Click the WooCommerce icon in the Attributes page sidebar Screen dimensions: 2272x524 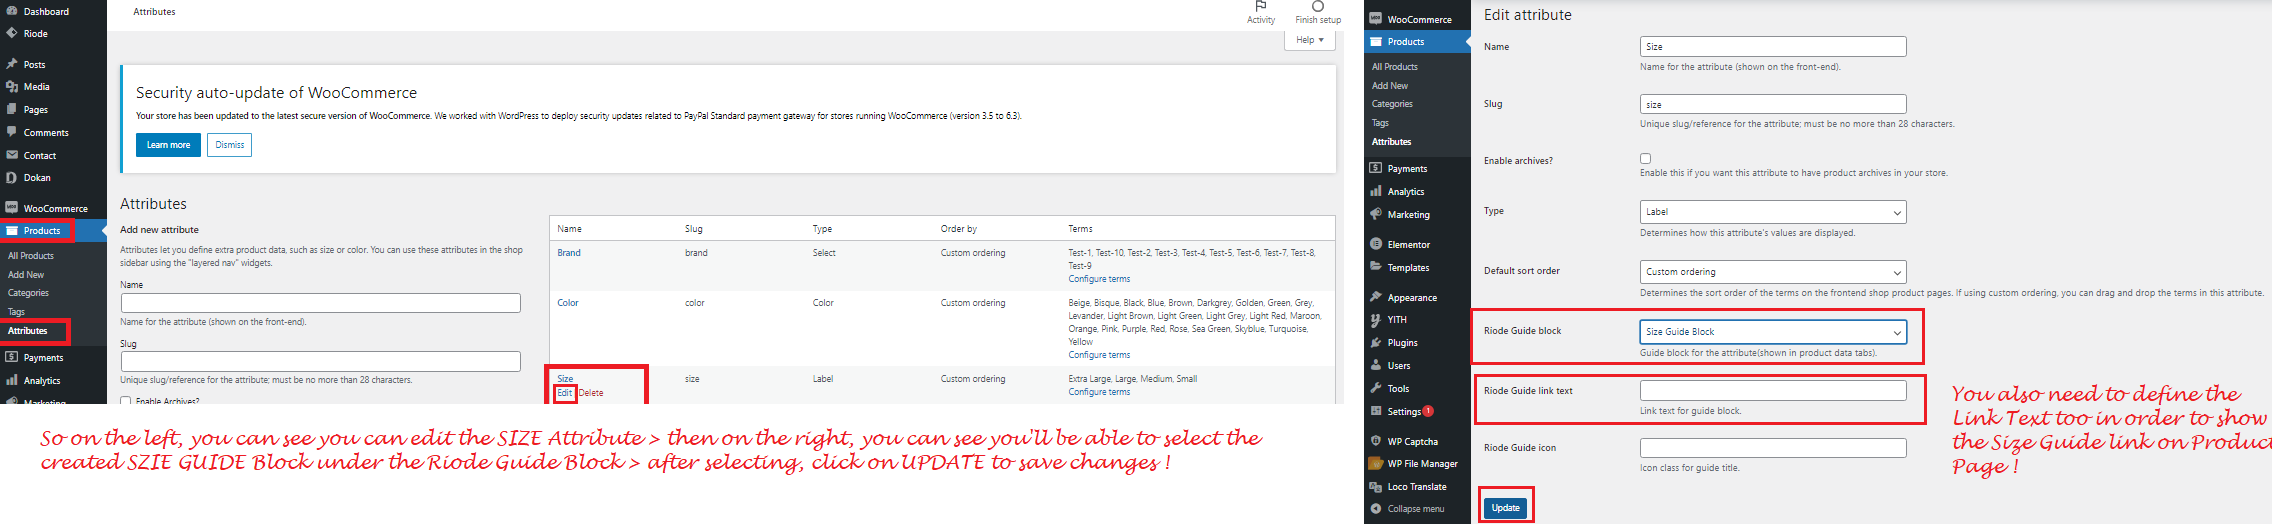(x=12, y=208)
